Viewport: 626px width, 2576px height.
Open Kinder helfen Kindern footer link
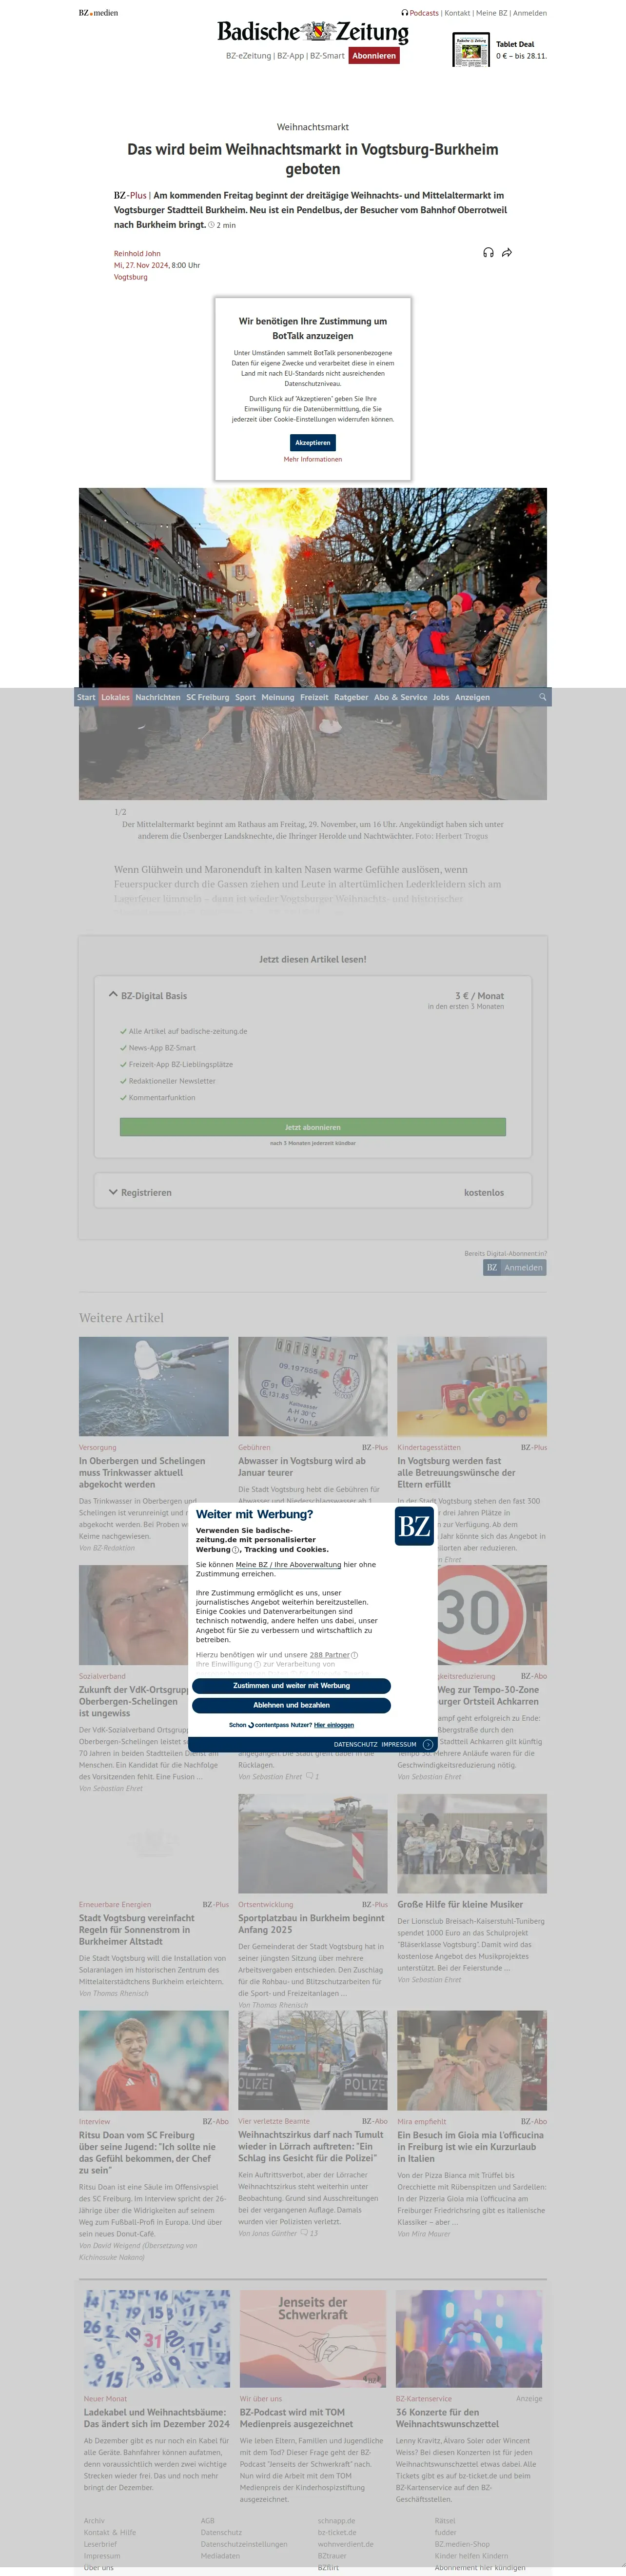point(471,2556)
